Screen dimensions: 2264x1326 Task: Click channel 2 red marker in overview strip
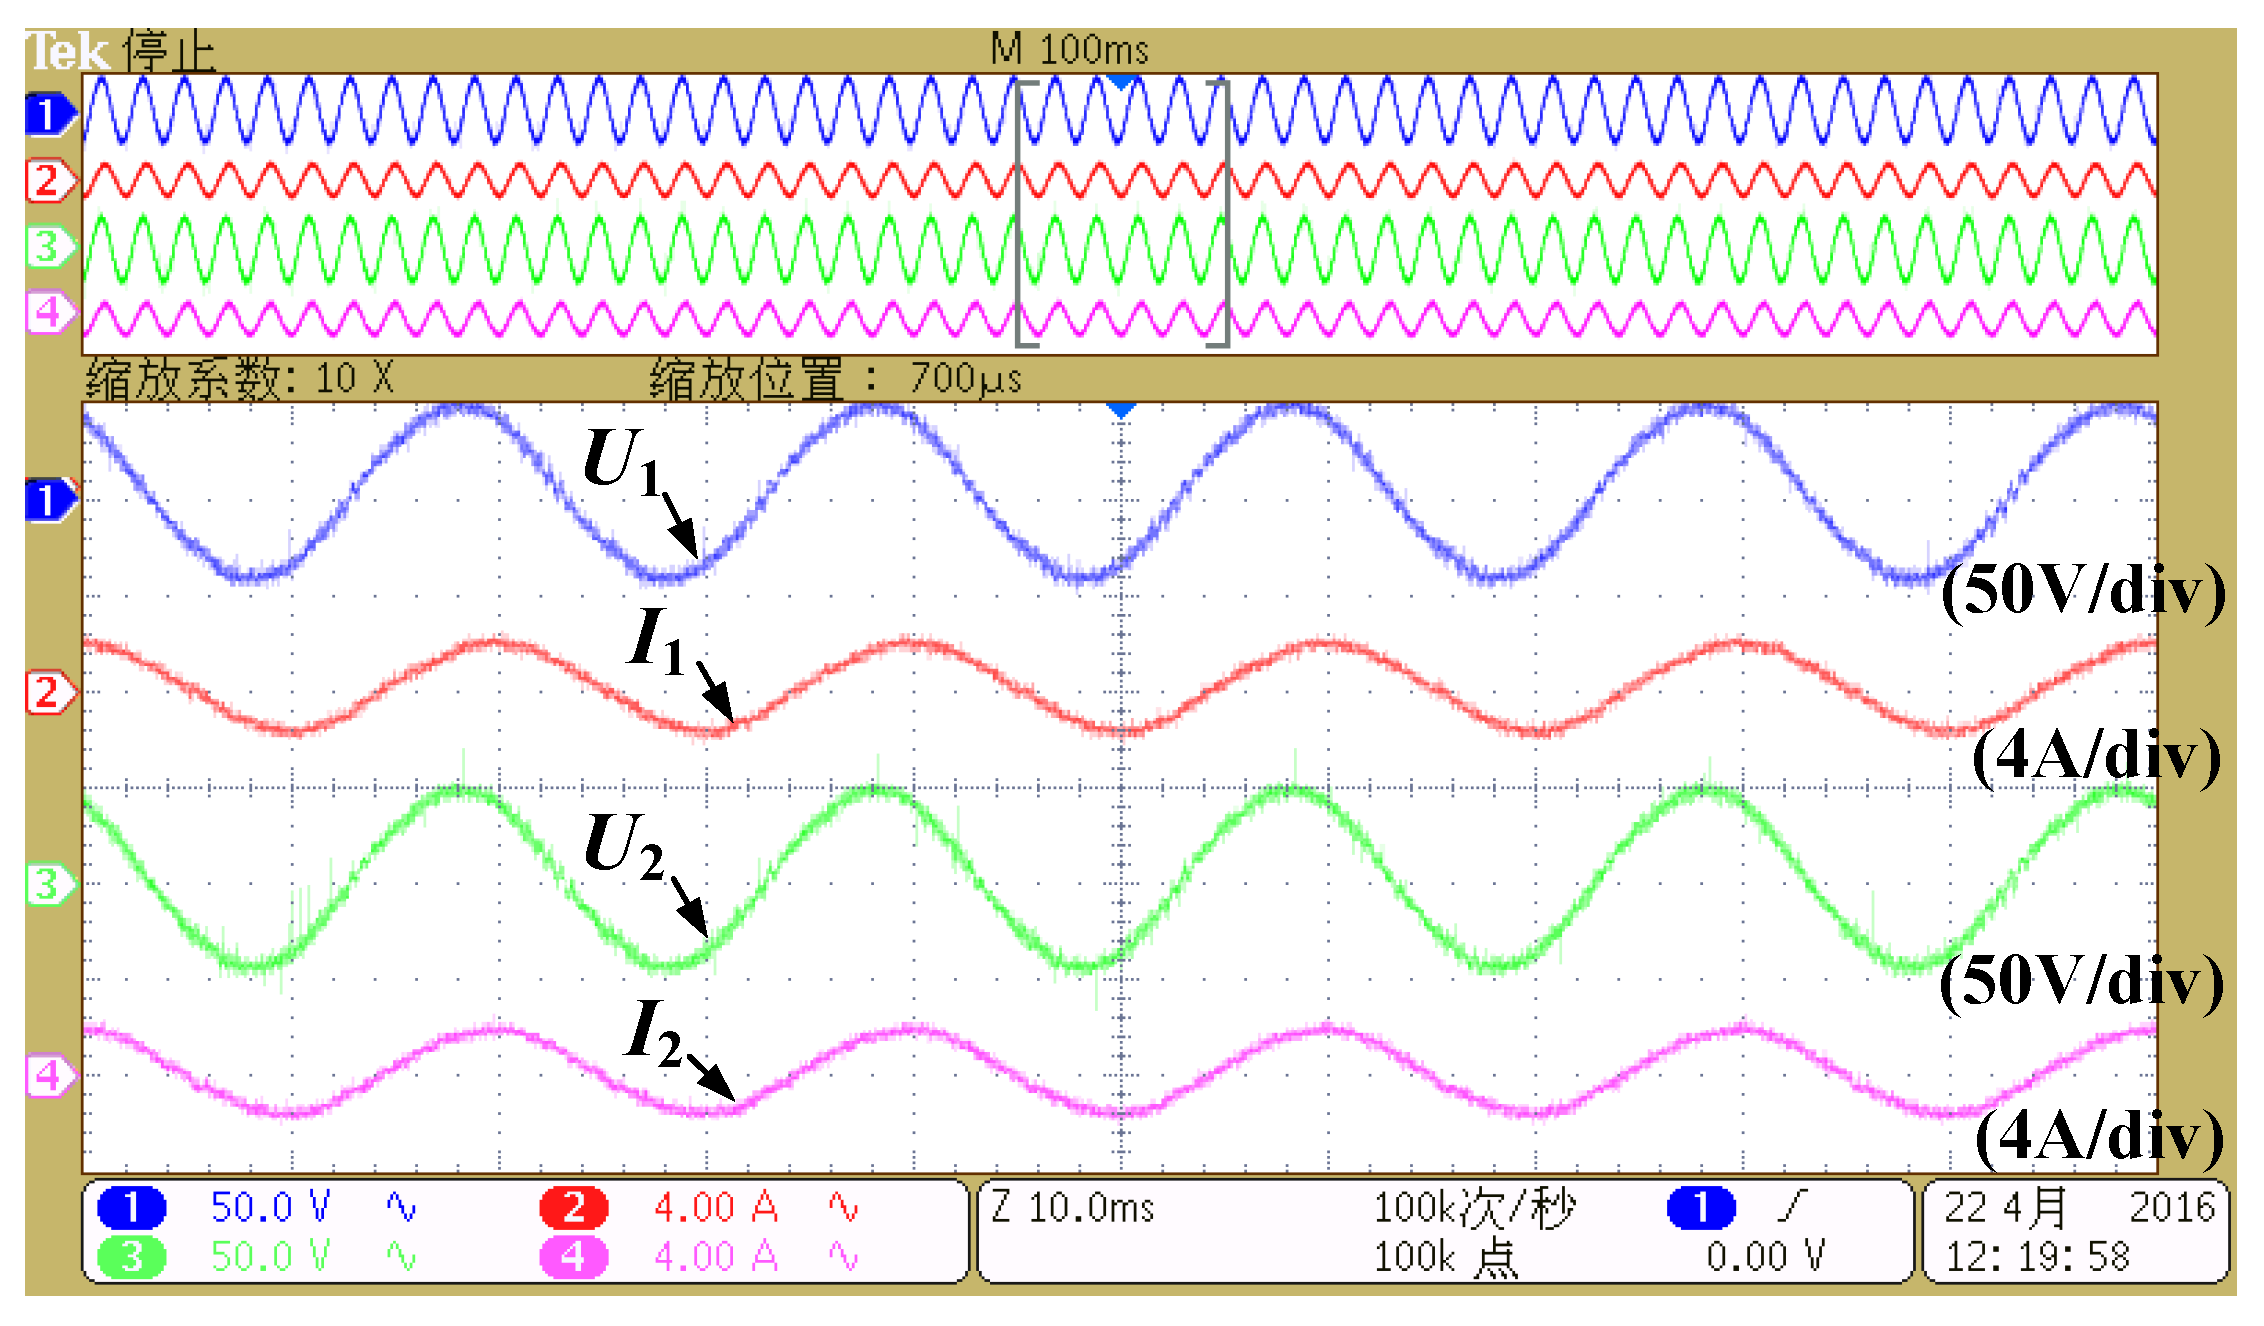click(48, 181)
